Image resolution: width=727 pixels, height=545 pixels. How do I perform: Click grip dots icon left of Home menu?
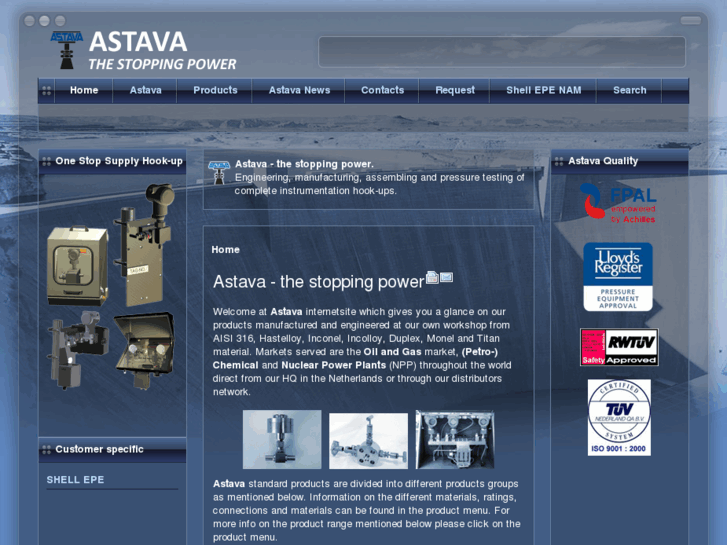[x=47, y=90]
